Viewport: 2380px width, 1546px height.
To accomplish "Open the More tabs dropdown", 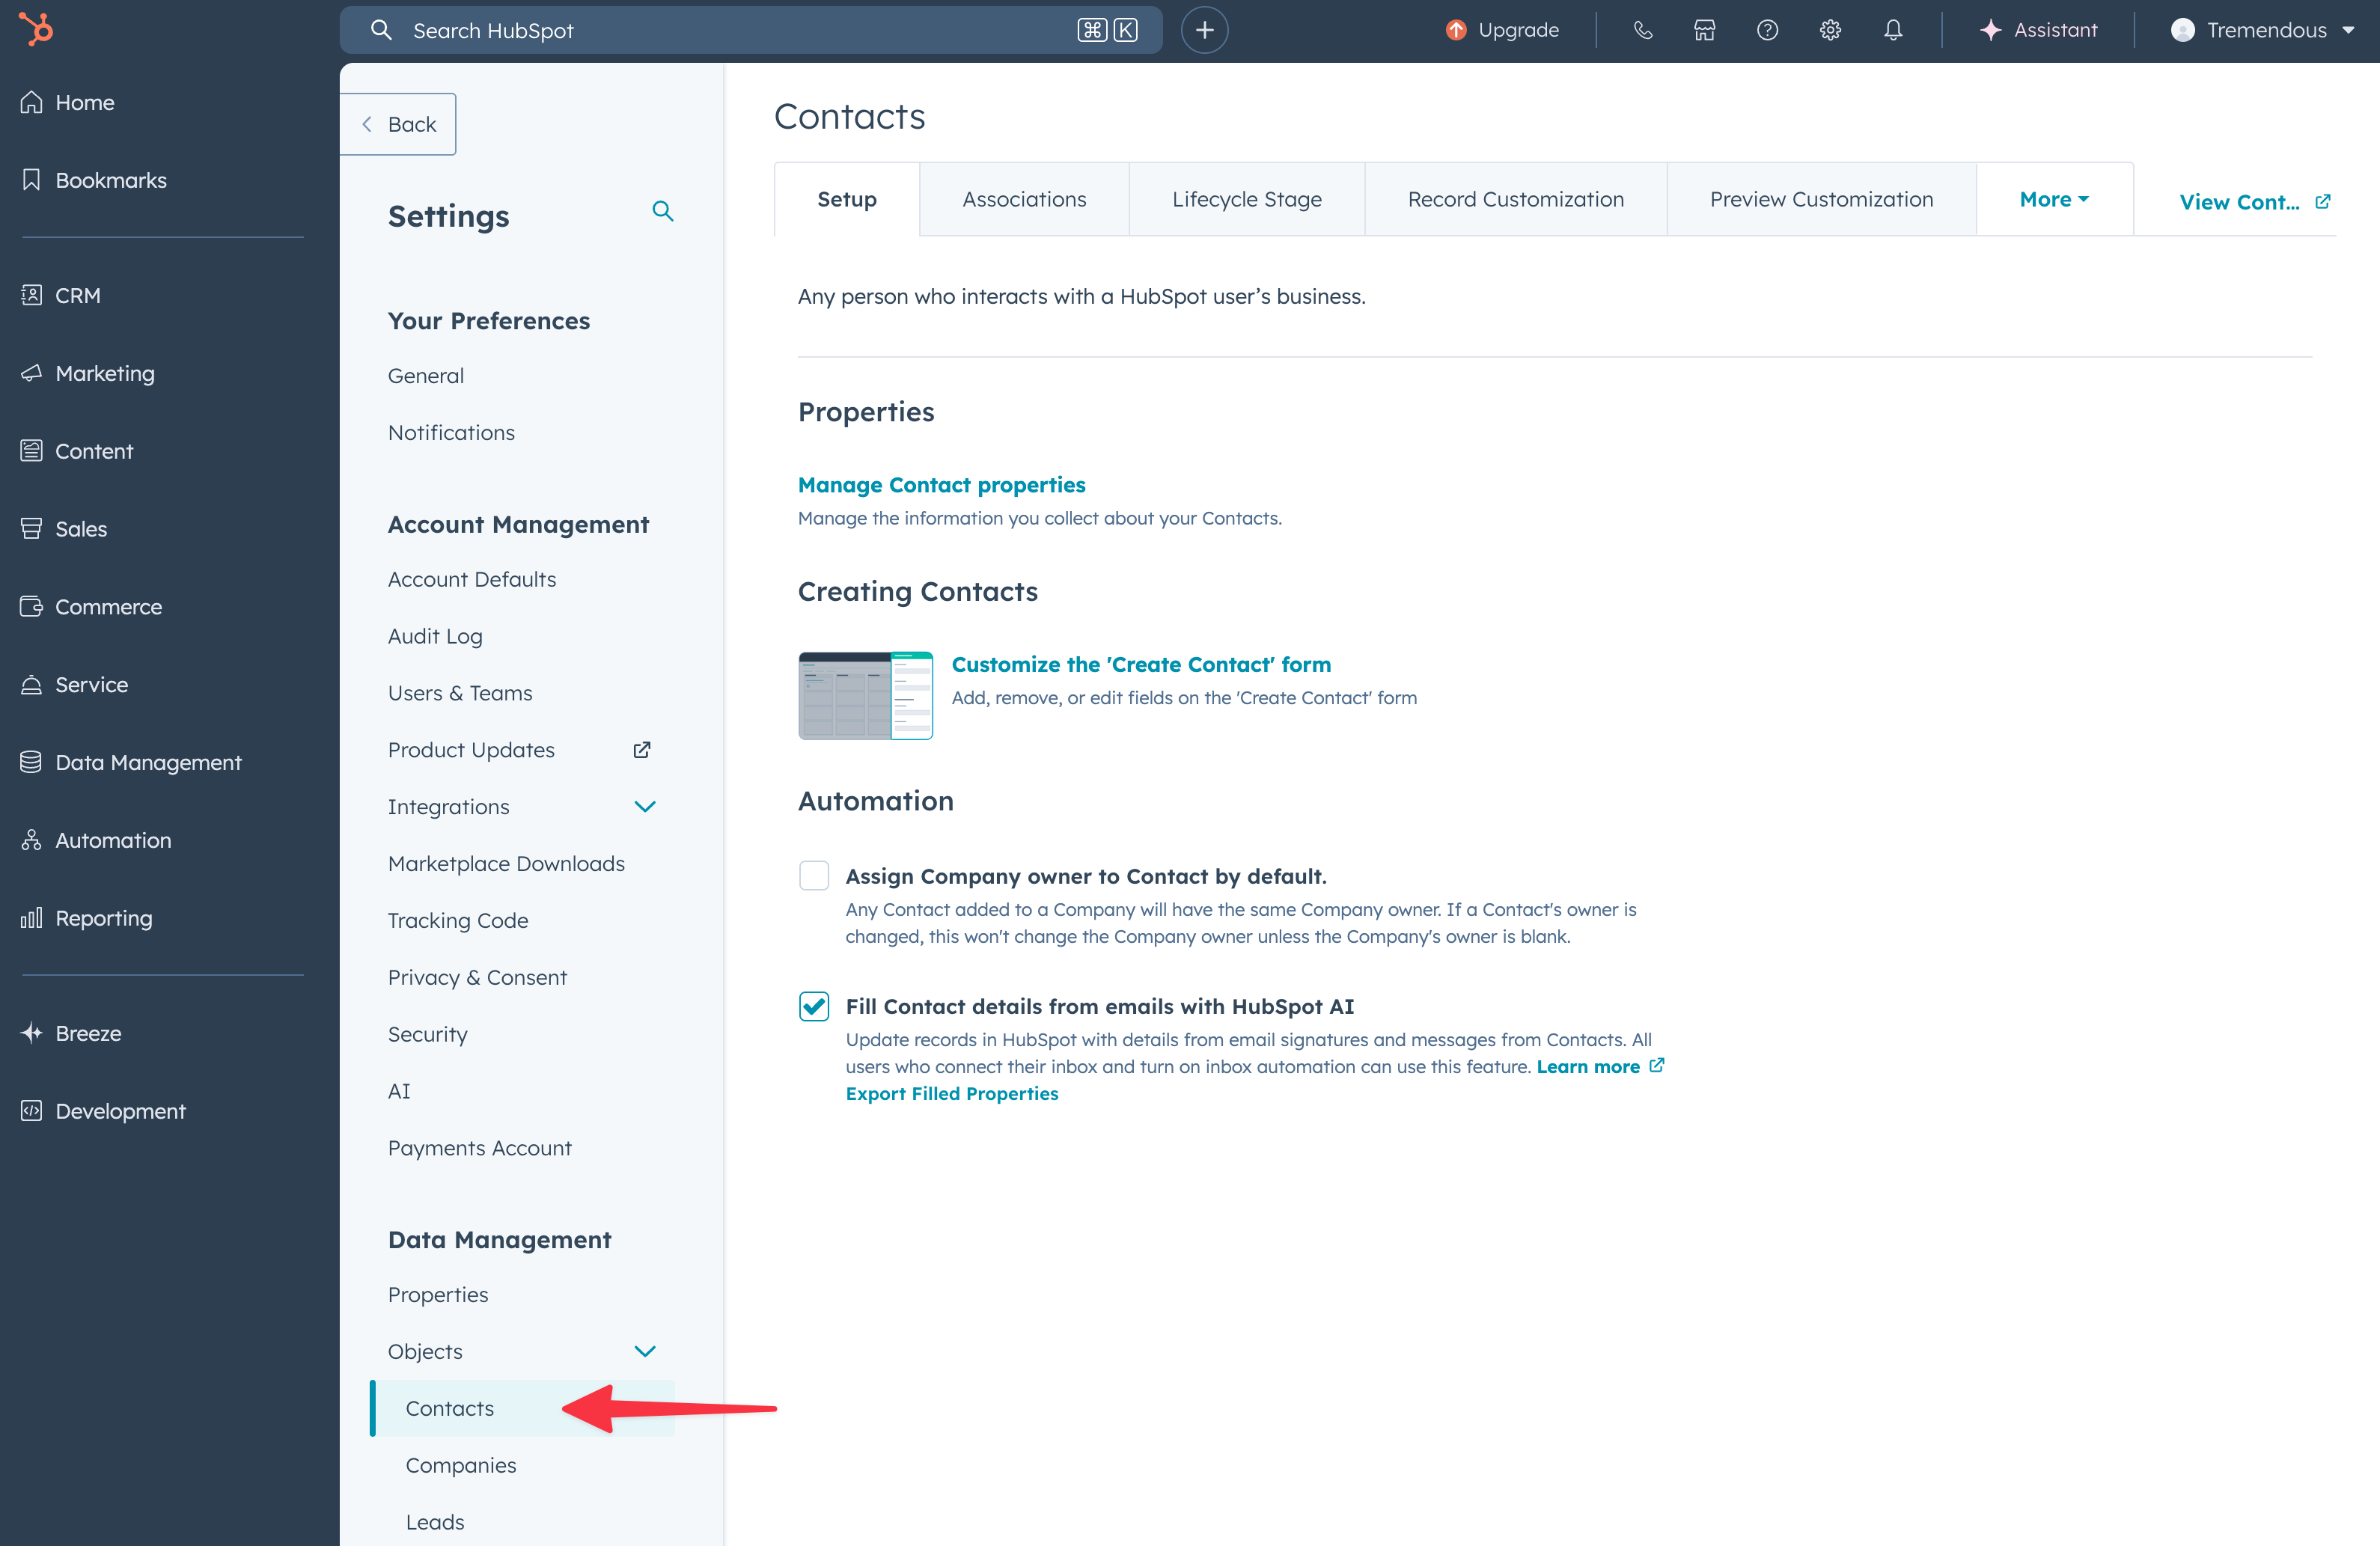I will click(x=2053, y=199).
